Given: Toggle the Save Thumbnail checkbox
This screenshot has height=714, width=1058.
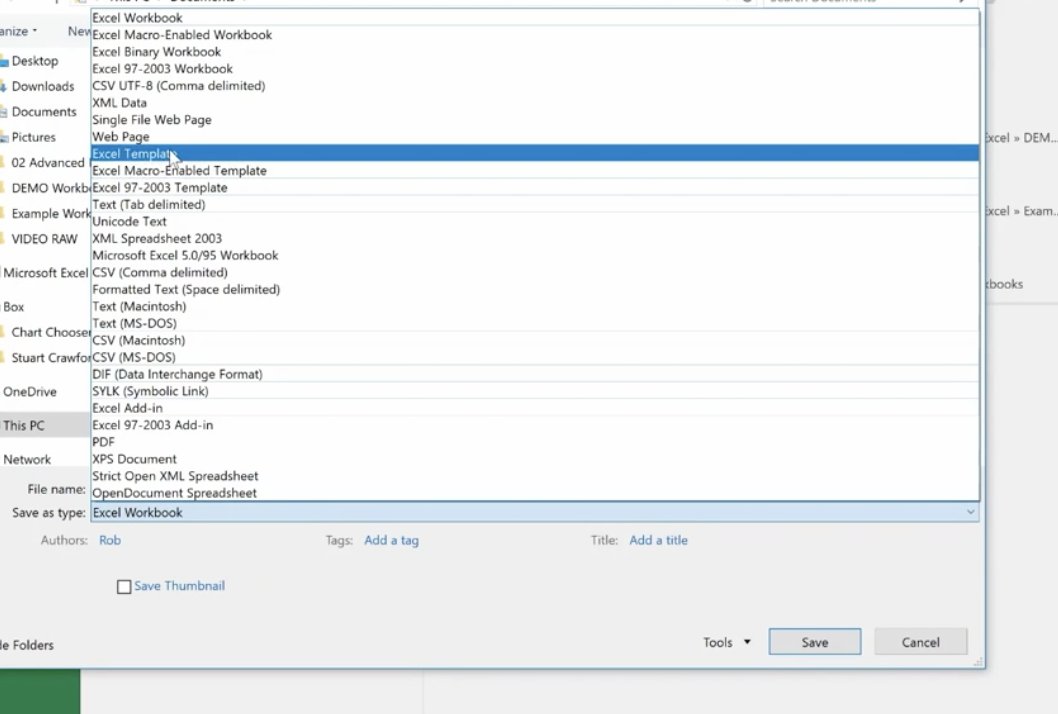Looking at the screenshot, I should click(x=124, y=586).
